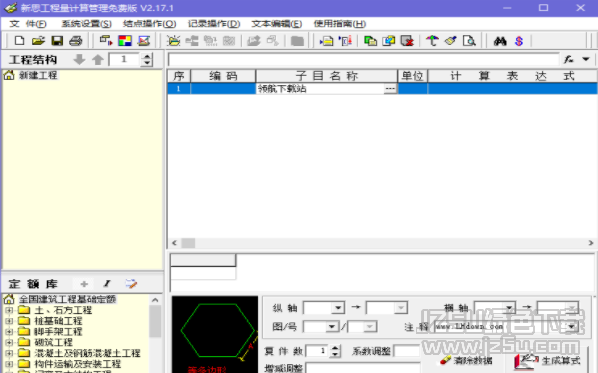Click down arrow in 工程结构 panel header
This screenshot has width=598, height=373.
tap(79, 59)
